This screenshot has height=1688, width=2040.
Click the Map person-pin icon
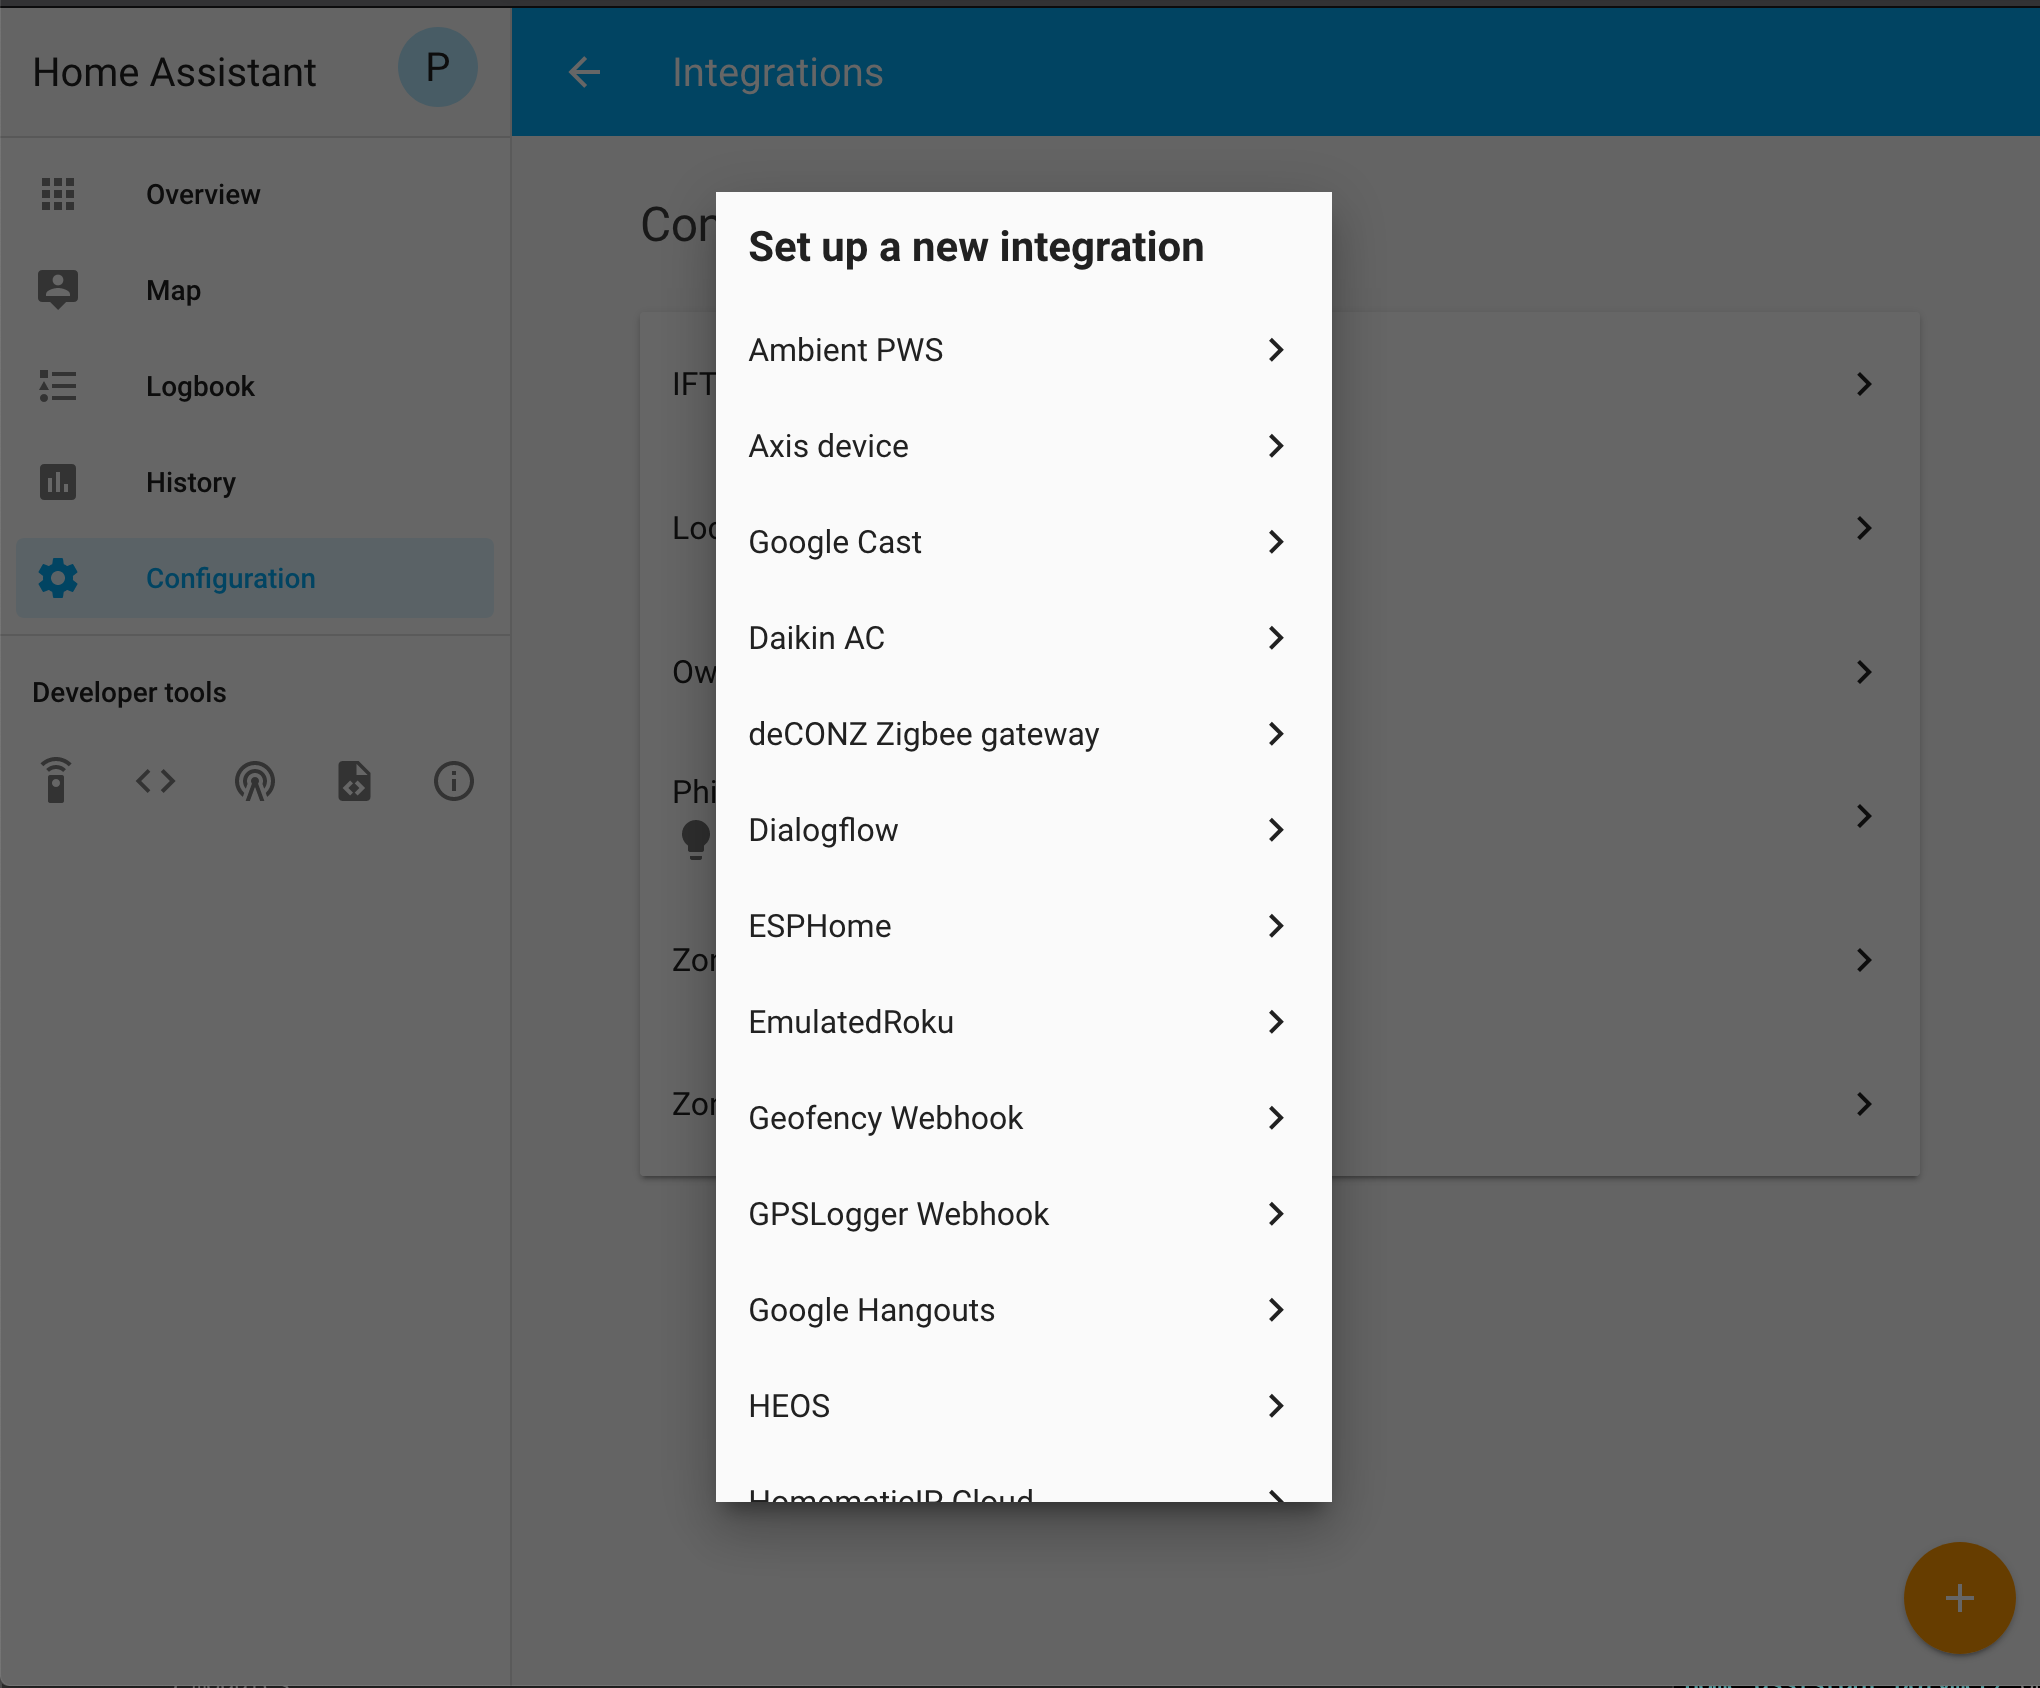click(58, 289)
